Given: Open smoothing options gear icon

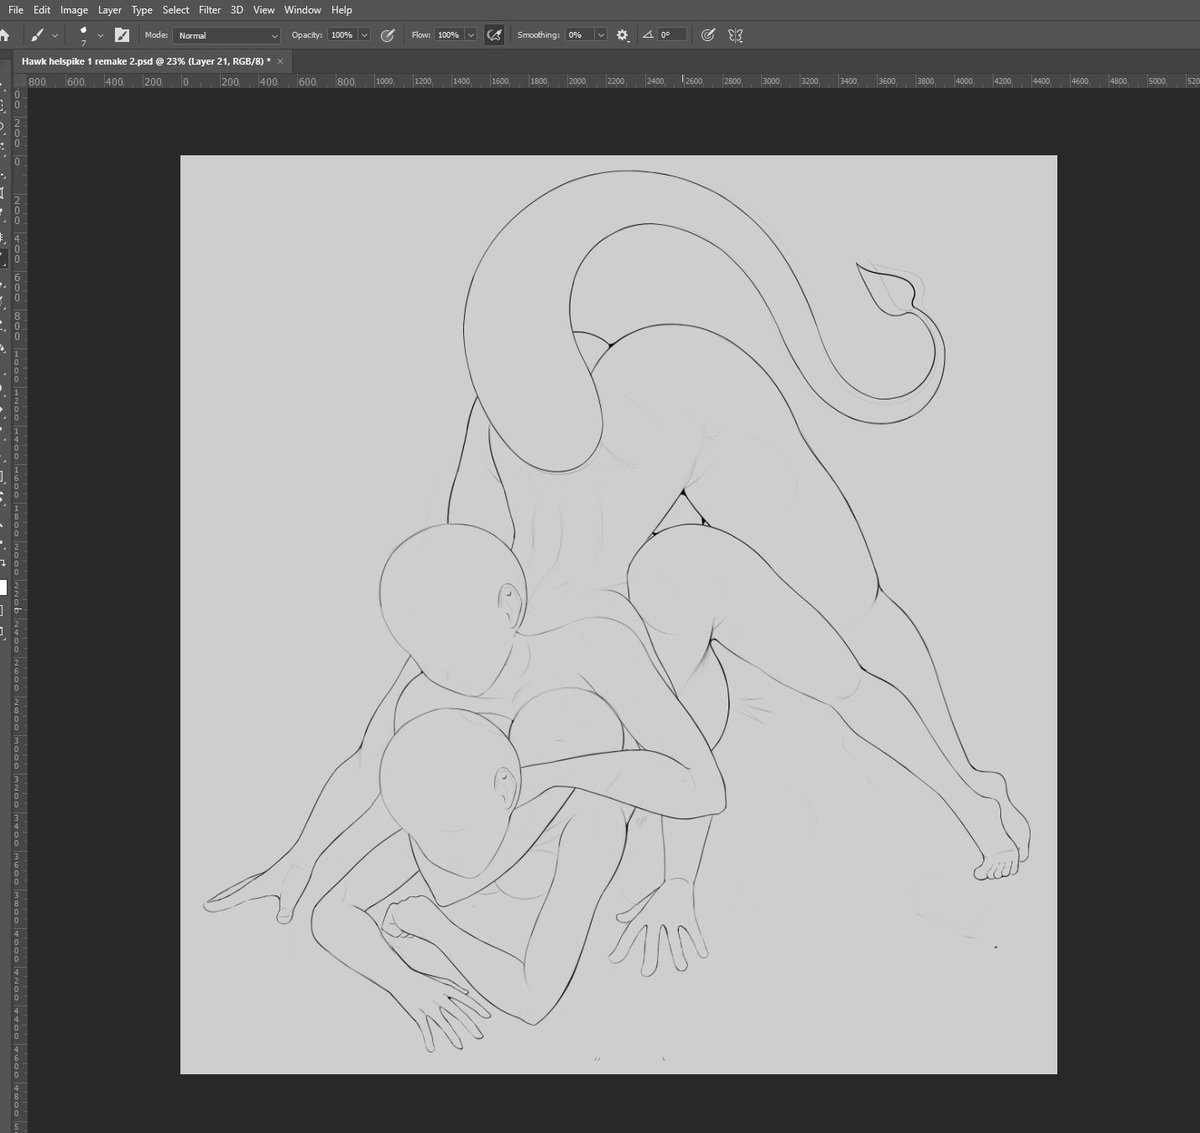Looking at the screenshot, I should pyautogui.click(x=622, y=35).
